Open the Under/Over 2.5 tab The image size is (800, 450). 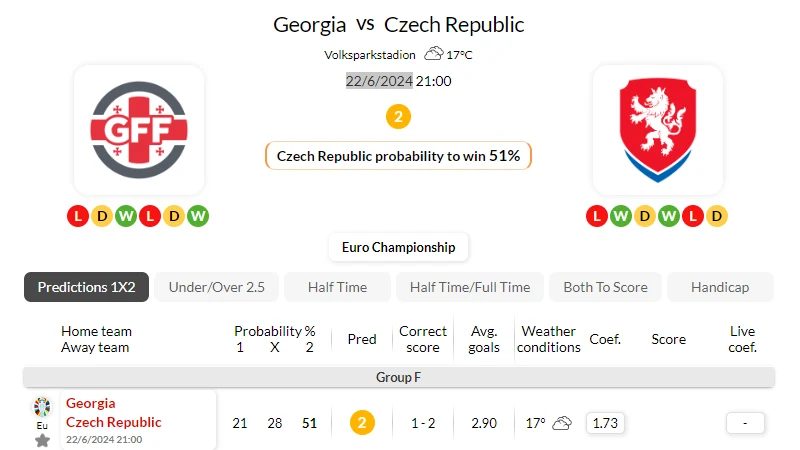coord(216,287)
